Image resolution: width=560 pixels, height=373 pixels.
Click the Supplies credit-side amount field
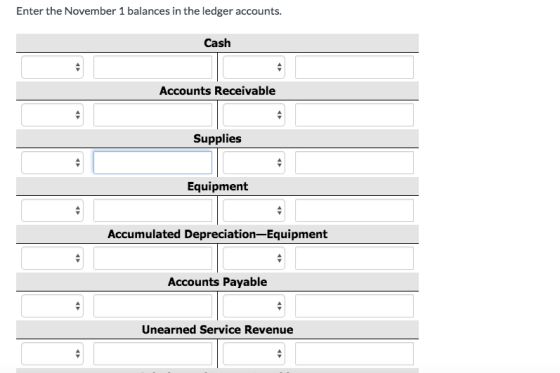pos(354,163)
